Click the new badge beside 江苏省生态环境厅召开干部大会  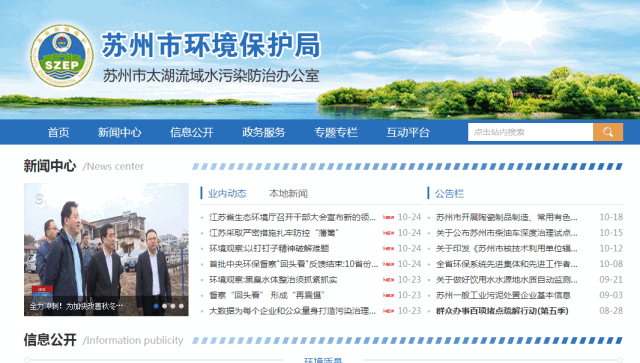click(x=388, y=217)
